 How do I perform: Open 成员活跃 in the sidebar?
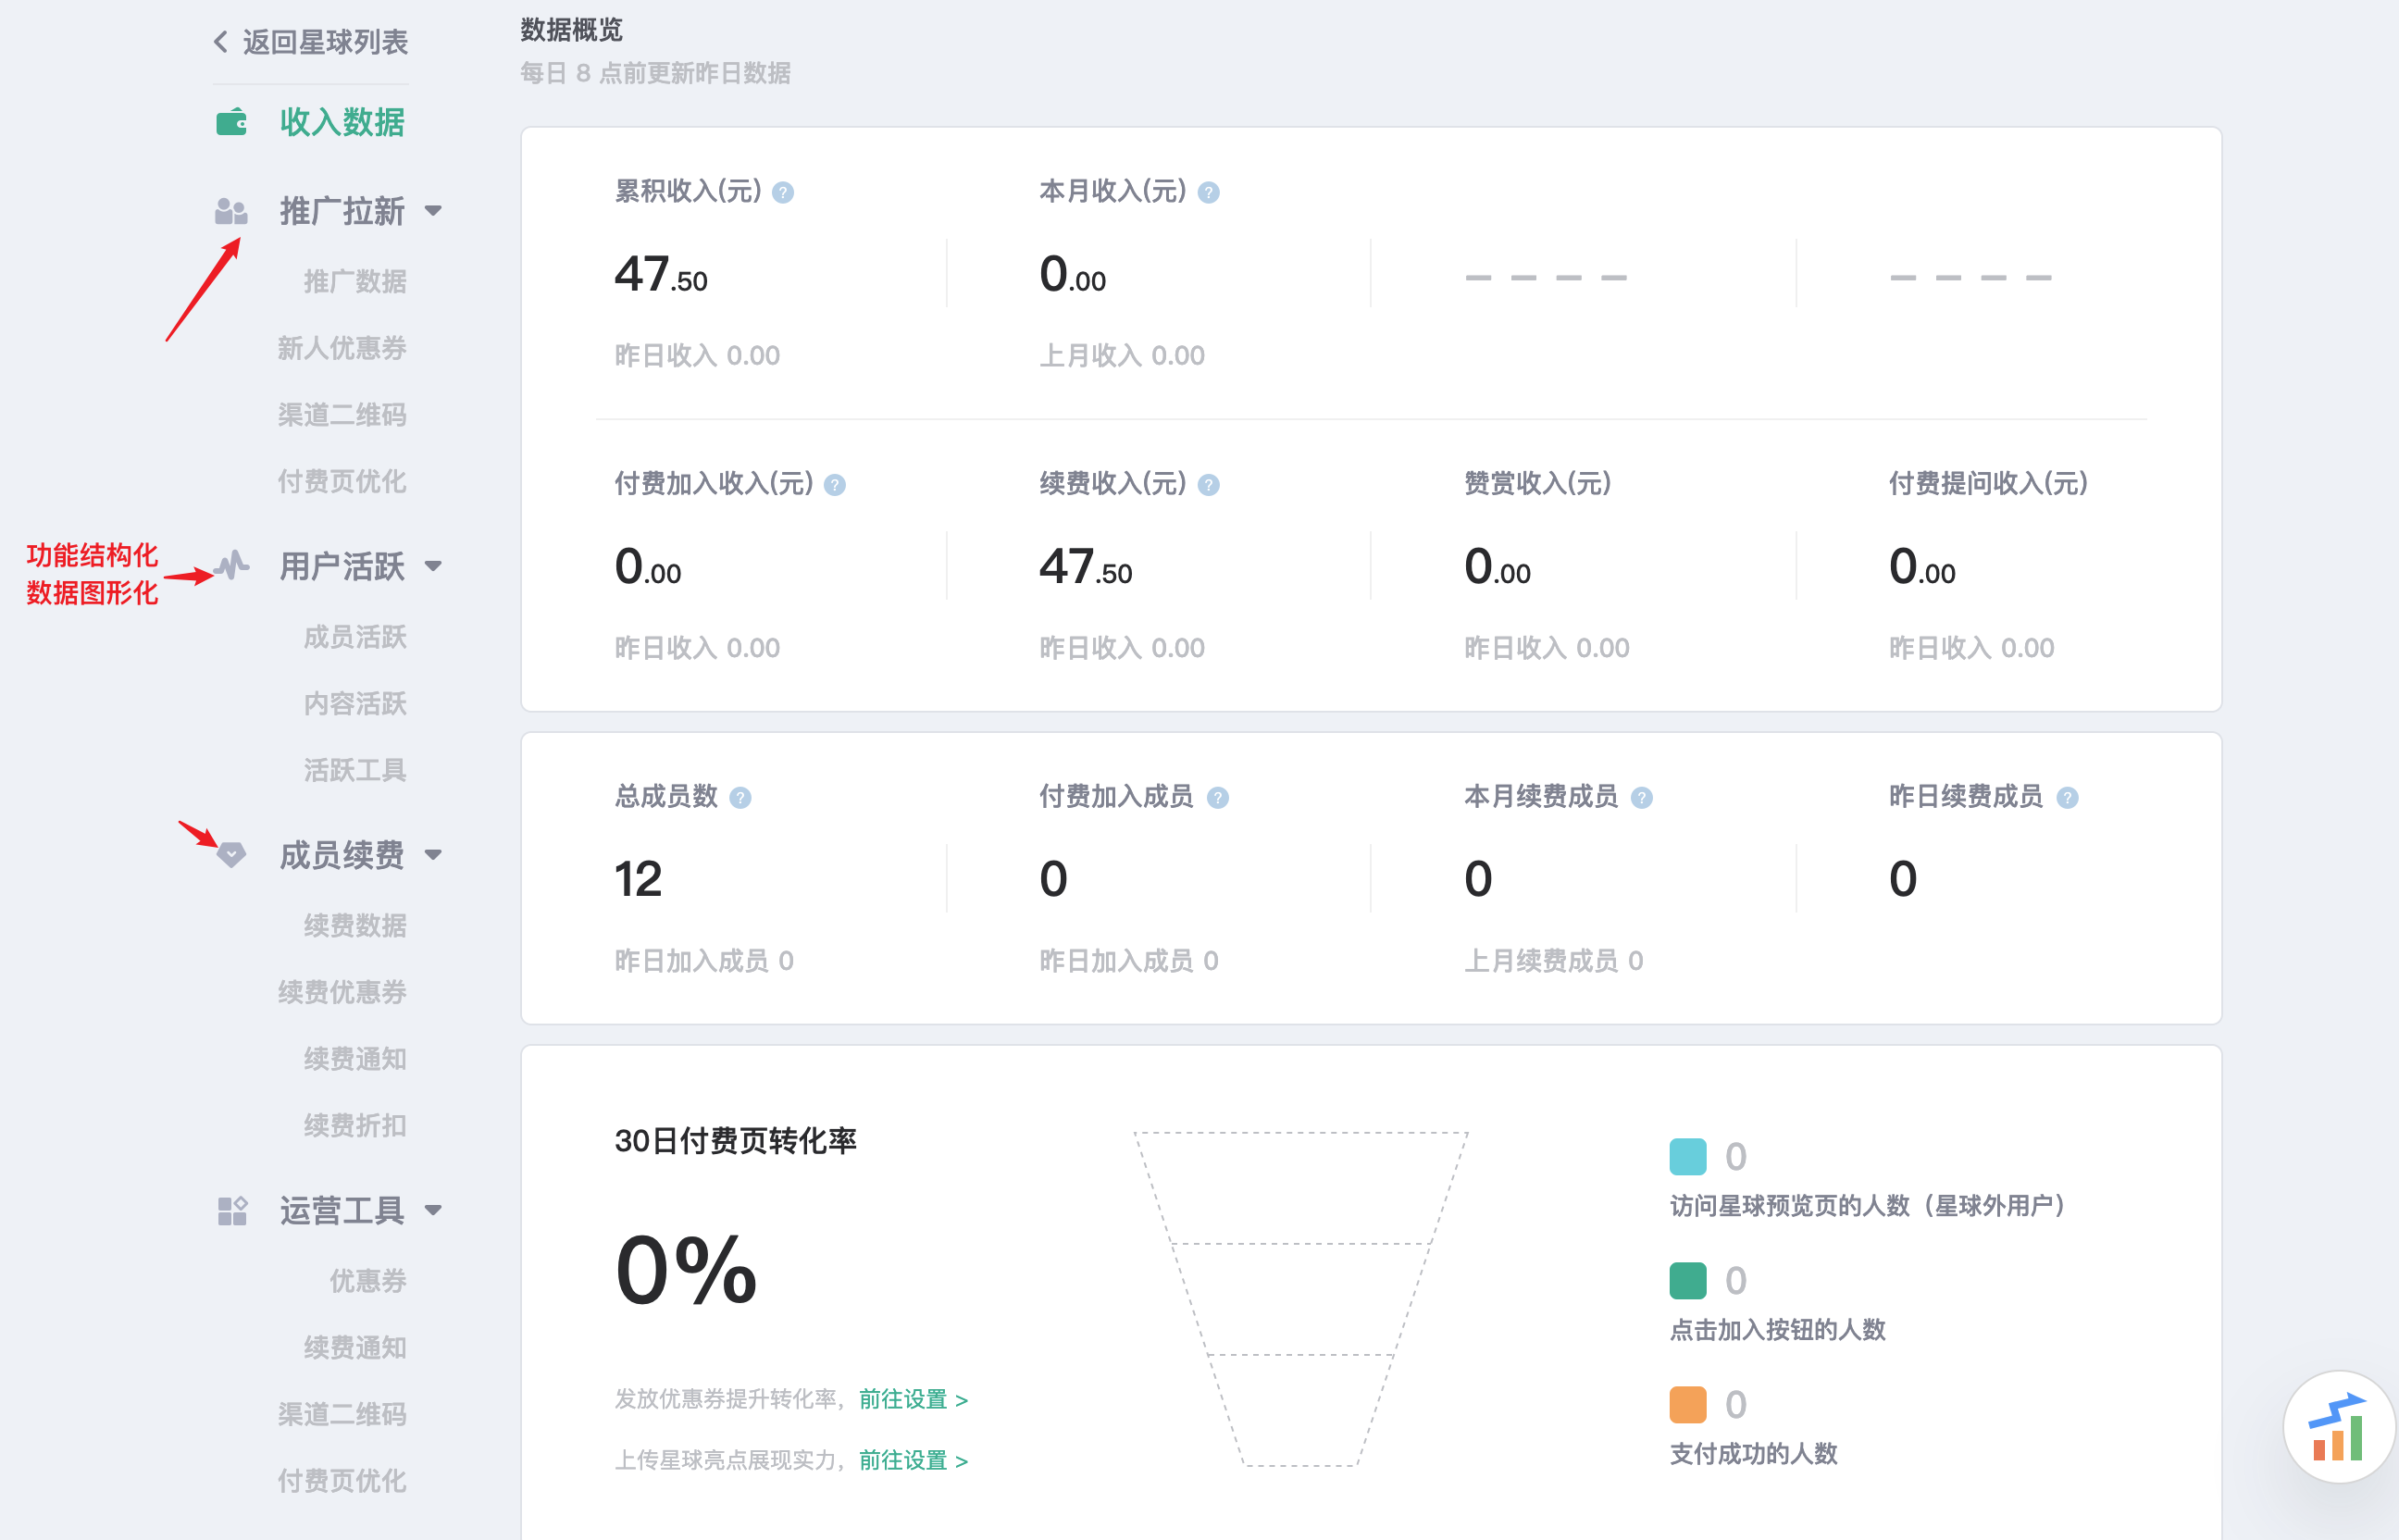click(355, 637)
